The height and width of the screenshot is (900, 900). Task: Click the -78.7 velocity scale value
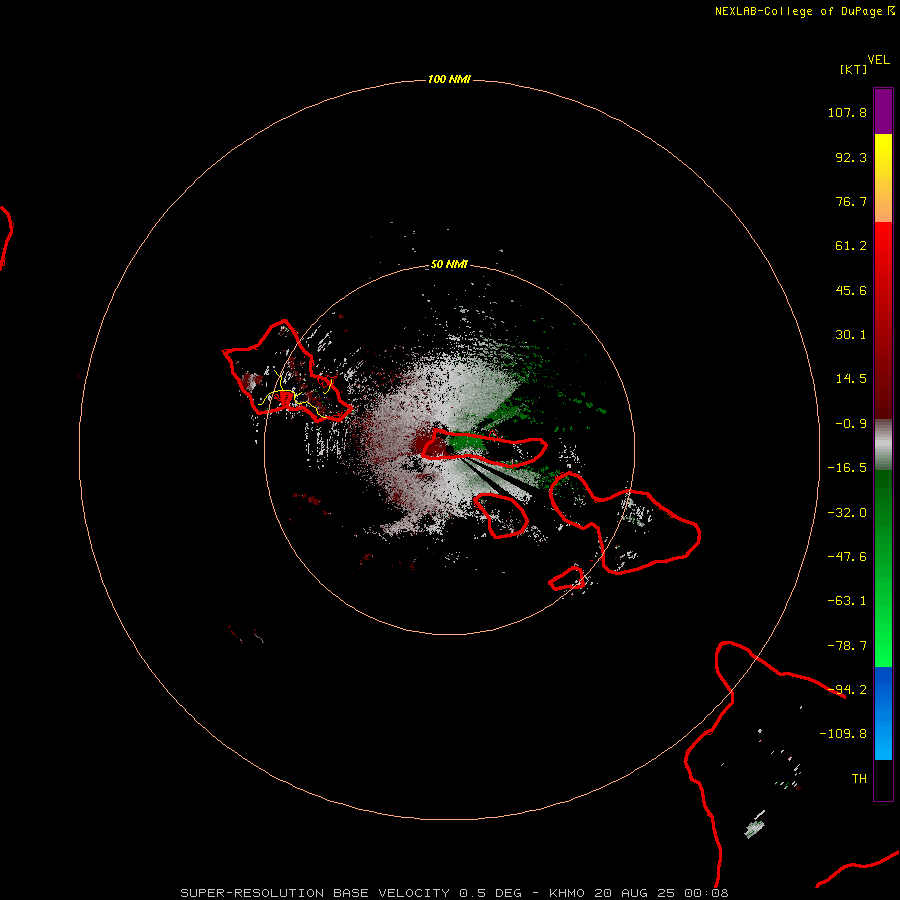[847, 646]
